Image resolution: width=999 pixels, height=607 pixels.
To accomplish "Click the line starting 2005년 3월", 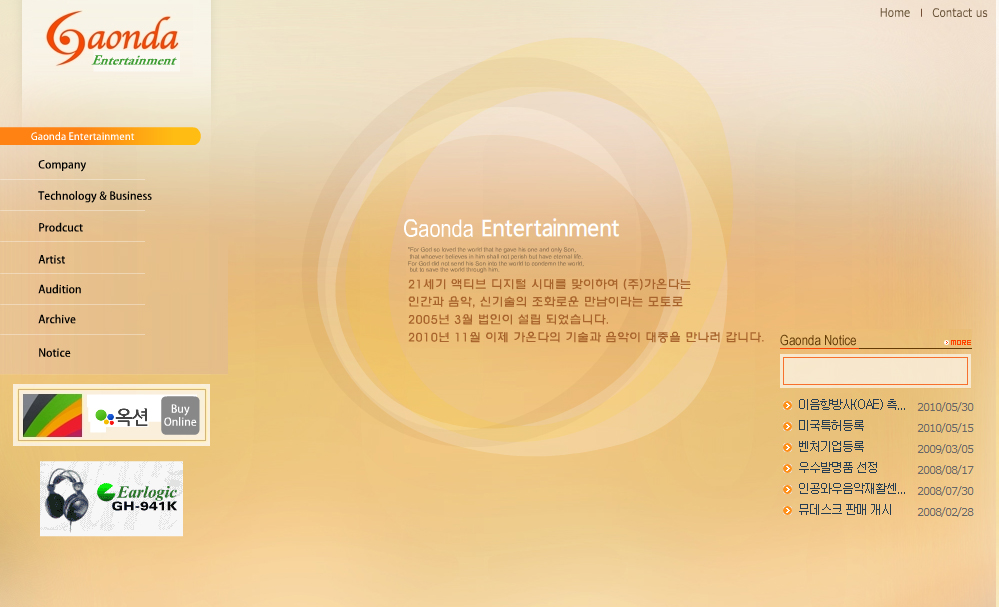I will (x=508, y=319).
